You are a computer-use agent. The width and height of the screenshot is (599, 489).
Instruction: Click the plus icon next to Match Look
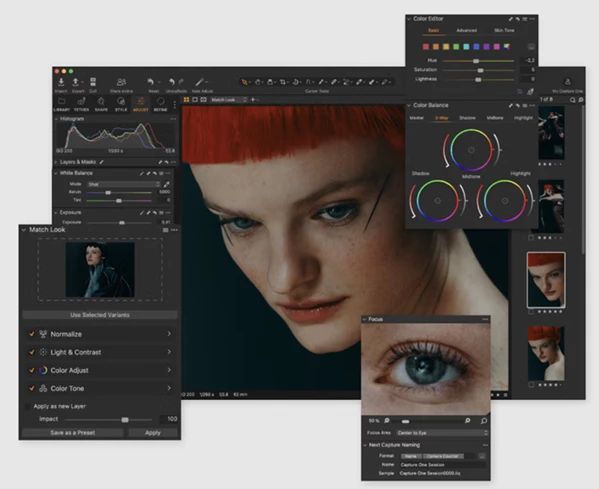[x=253, y=100]
